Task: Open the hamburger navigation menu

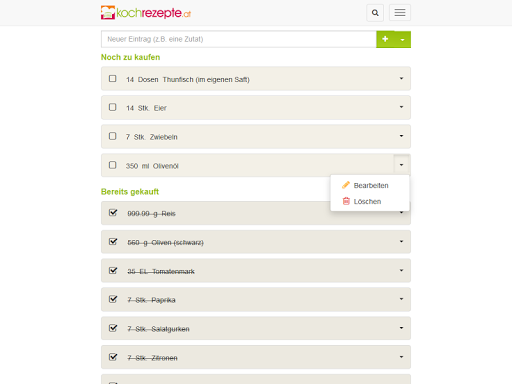Action: (400, 13)
